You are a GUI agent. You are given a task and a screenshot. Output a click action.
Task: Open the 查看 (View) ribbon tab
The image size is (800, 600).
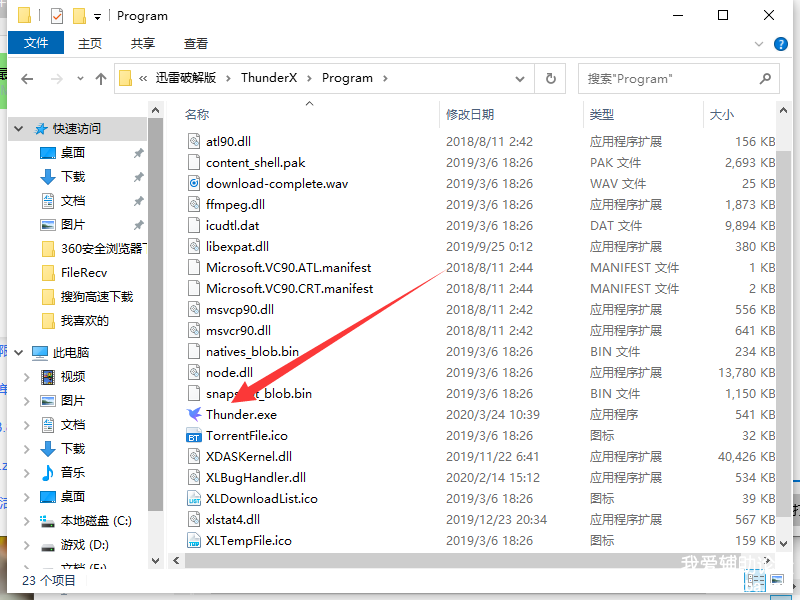pyautogui.click(x=196, y=43)
